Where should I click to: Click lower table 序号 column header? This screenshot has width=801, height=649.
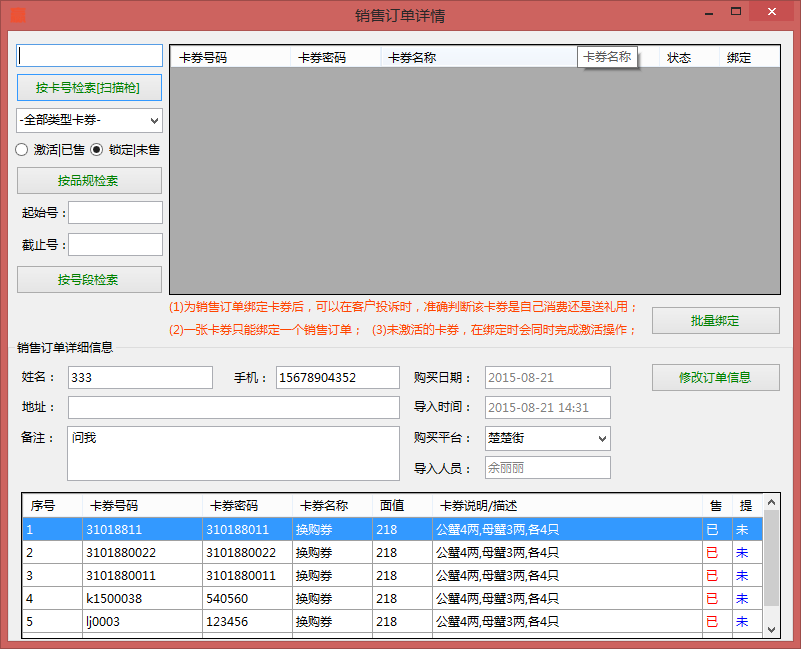pos(53,506)
